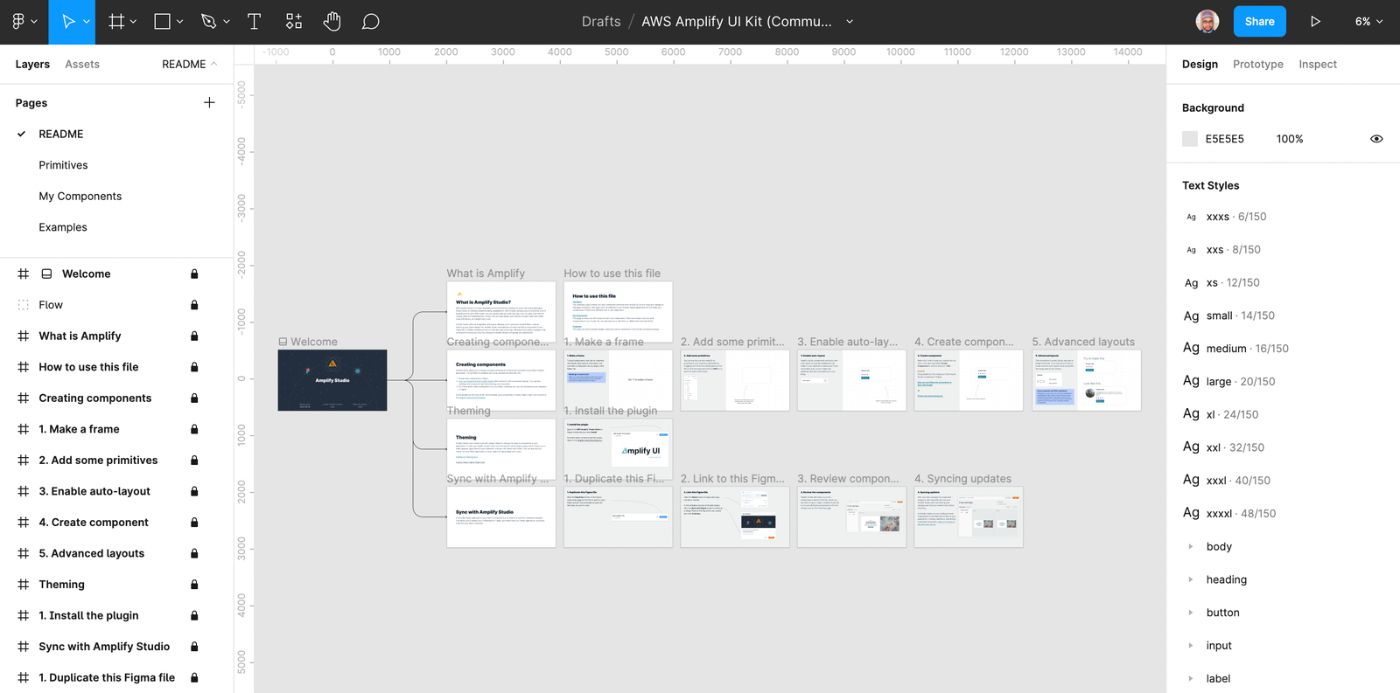Screen dimensions: 1400x693
Task: Click the xxxxl text style Ag icon
Action: 1191,513
